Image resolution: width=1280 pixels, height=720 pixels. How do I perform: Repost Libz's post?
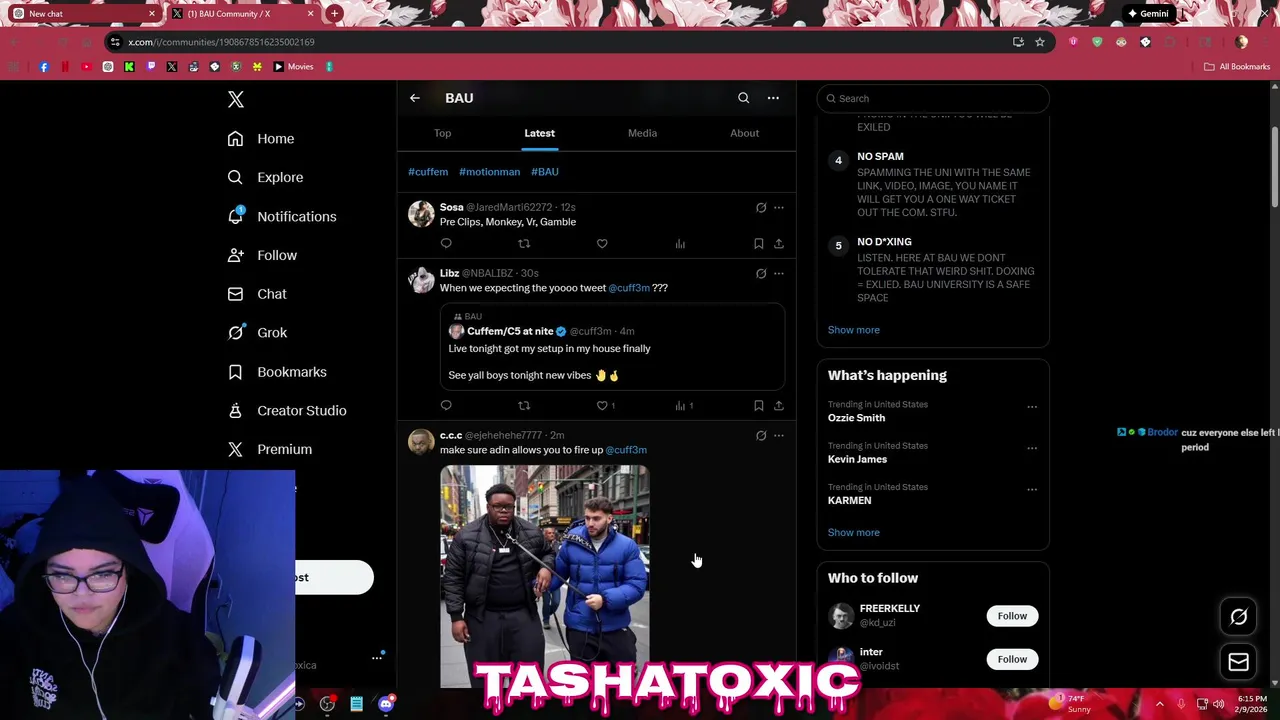pos(524,405)
